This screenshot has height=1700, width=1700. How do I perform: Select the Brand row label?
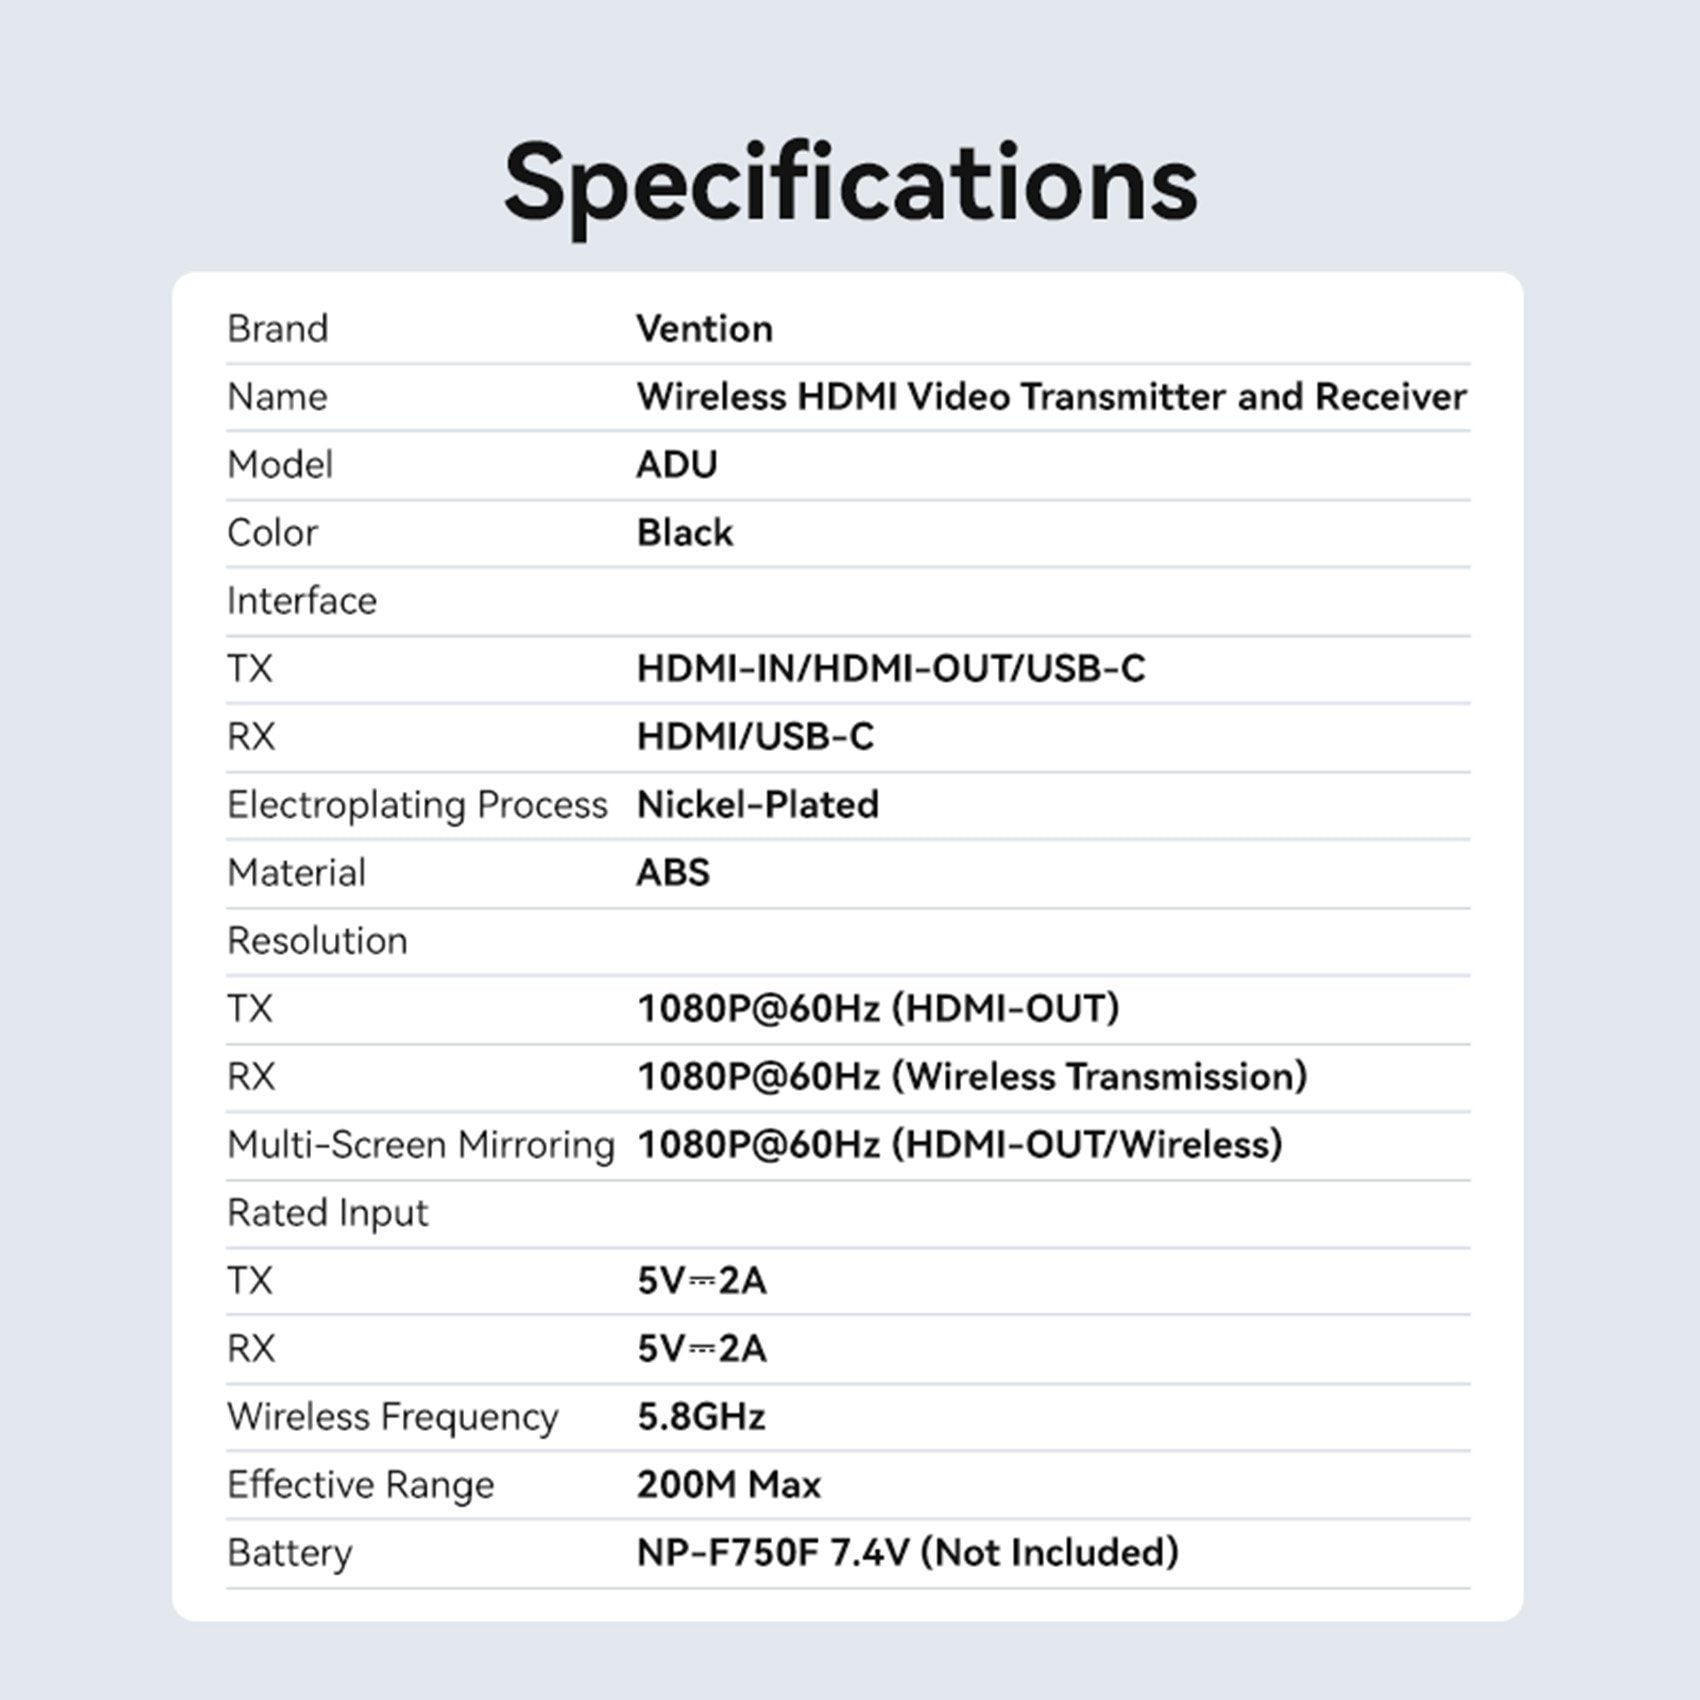coord(277,329)
